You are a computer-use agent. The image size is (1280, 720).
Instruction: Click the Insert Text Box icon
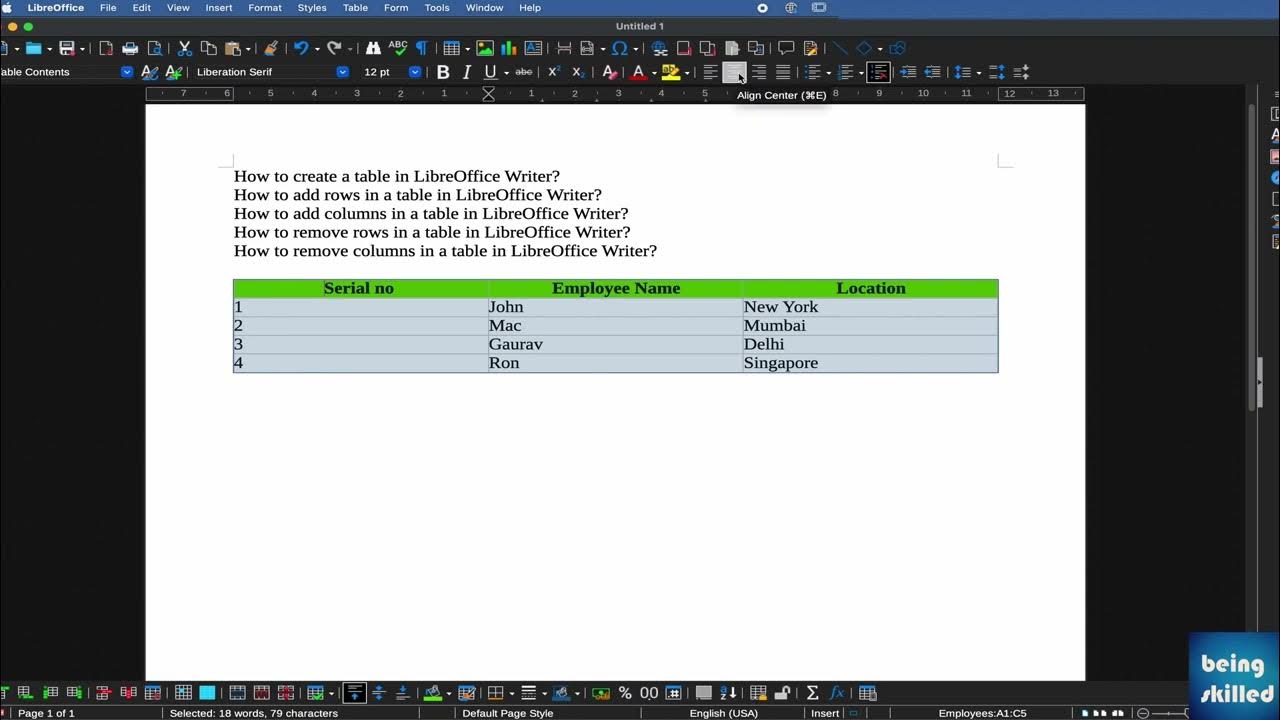point(533,48)
